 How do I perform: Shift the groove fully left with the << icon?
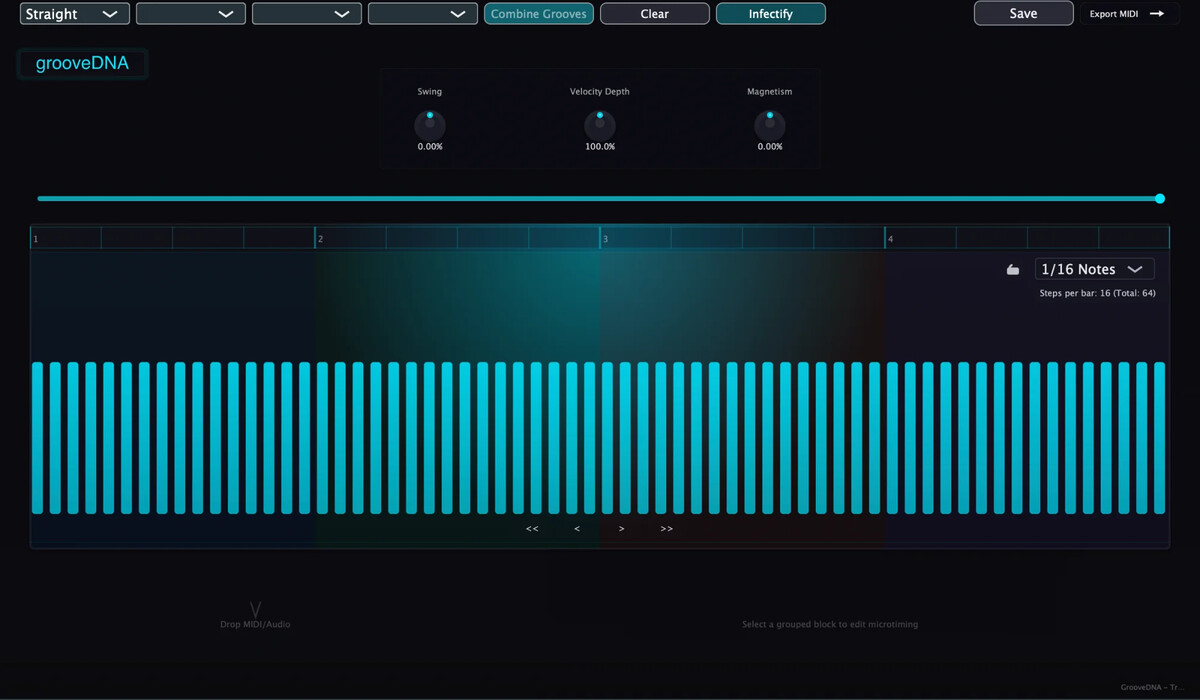[x=531, y=528]
